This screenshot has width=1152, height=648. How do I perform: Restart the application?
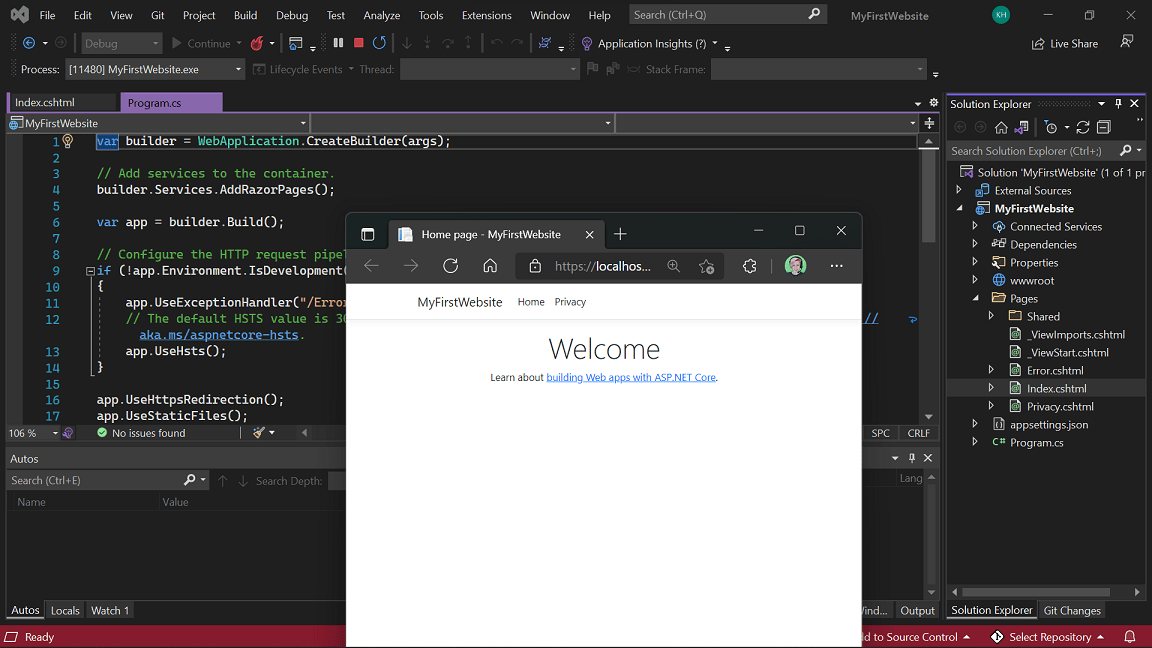[379, 43]
